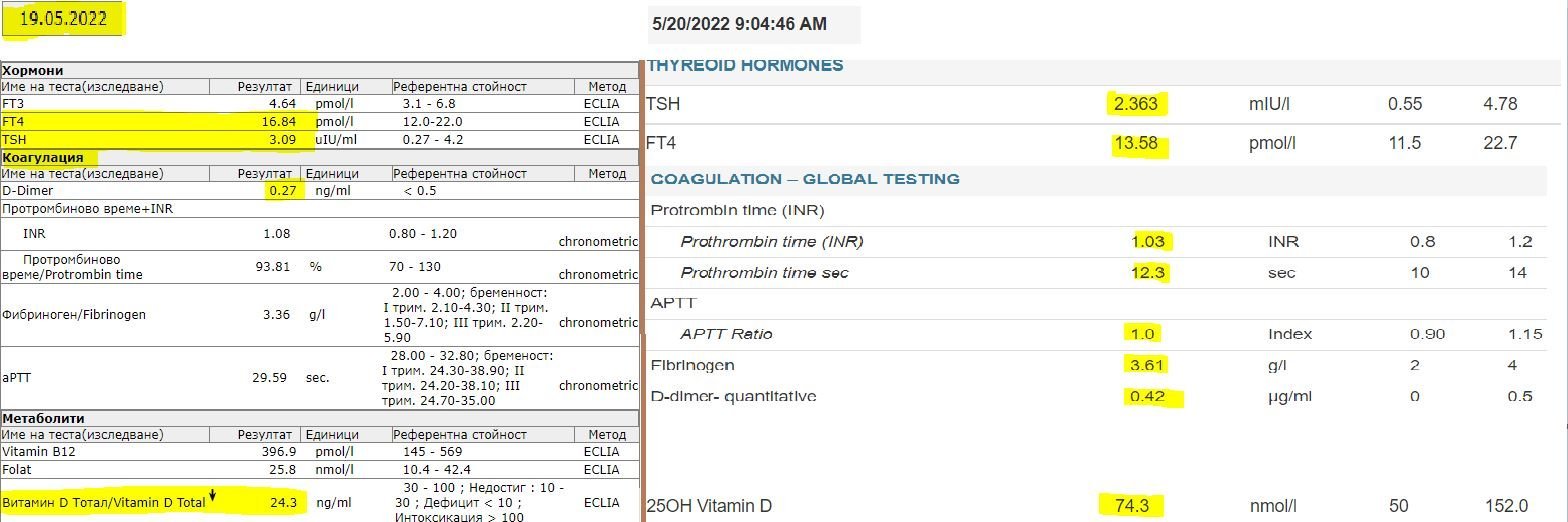
Task: Select the D-dimer- quantitative label
Action: (733, 397)
